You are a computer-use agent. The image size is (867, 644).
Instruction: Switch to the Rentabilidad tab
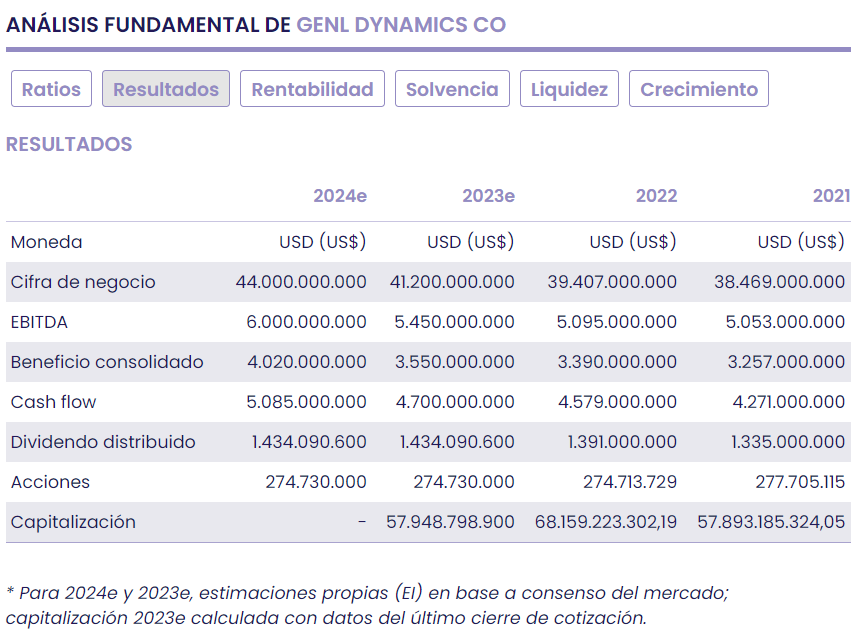click(x=312, y=89)
